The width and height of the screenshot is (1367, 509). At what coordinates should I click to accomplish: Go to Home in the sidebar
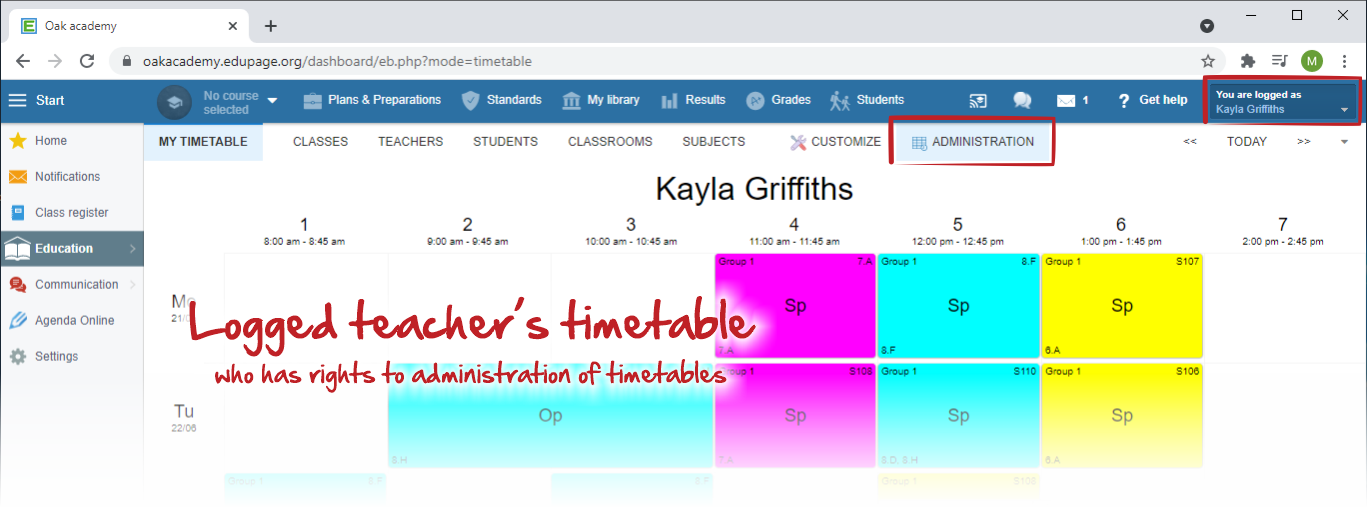72,141
